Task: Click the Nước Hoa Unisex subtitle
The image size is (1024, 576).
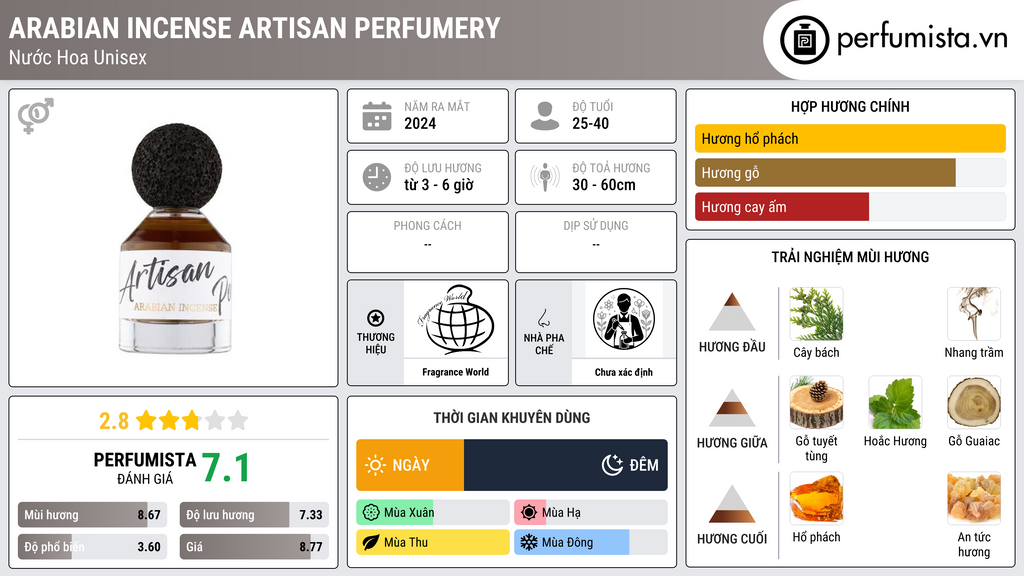Action: tap(78, 57)
